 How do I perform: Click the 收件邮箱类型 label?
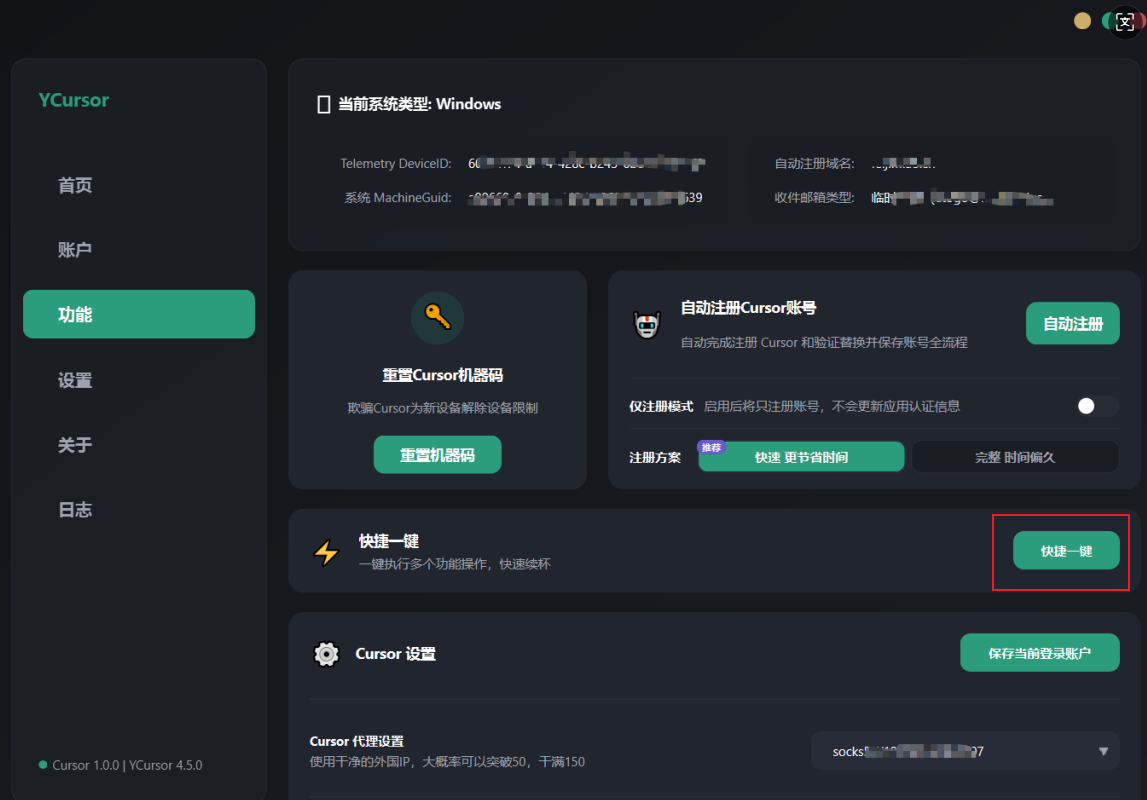[x=814, y=198]
